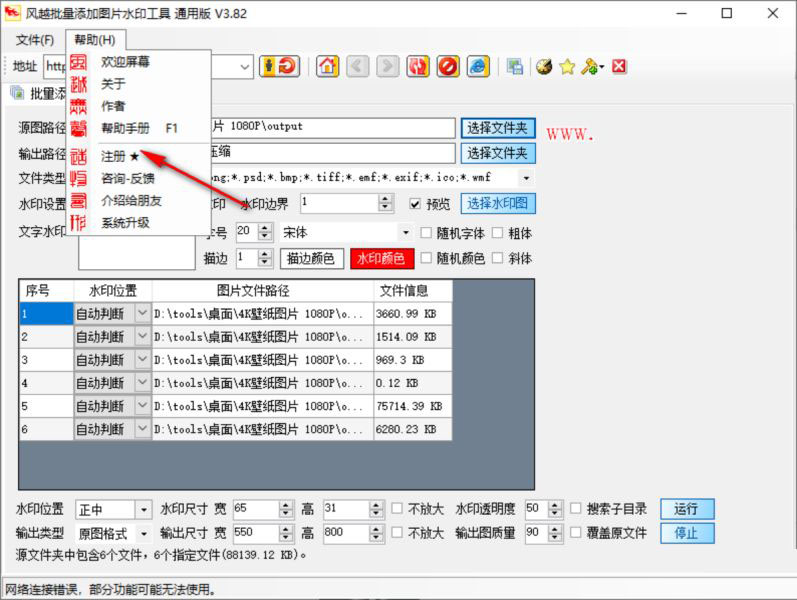This screenshot has width=797, height=600.
Task: Decrease the 输出图质量 spinner value
Action: coord(556,537)
